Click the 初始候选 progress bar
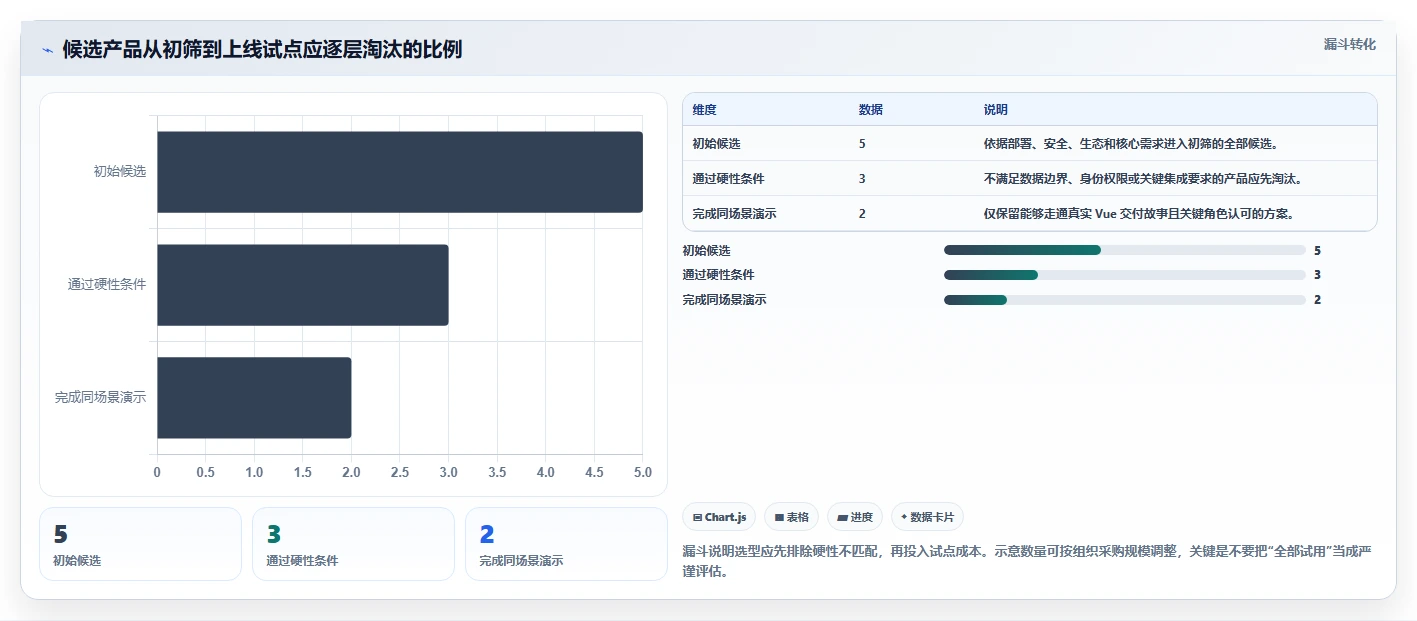This screenshot has height=621, width=1417. pos(1125,250)
